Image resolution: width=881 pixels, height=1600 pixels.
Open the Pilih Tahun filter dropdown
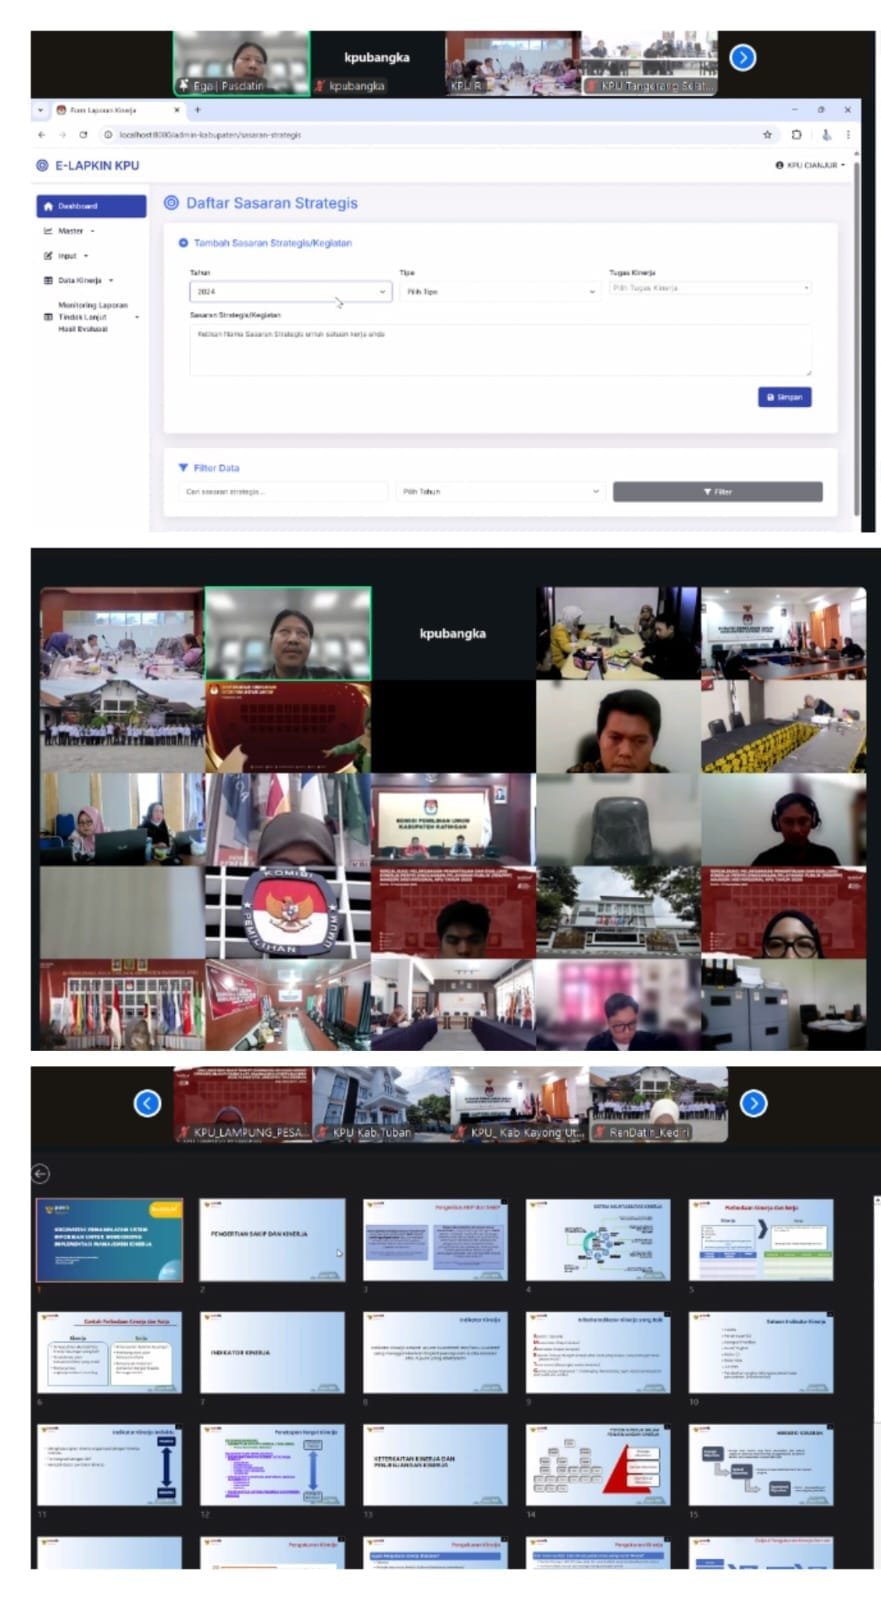click(500, 491)
